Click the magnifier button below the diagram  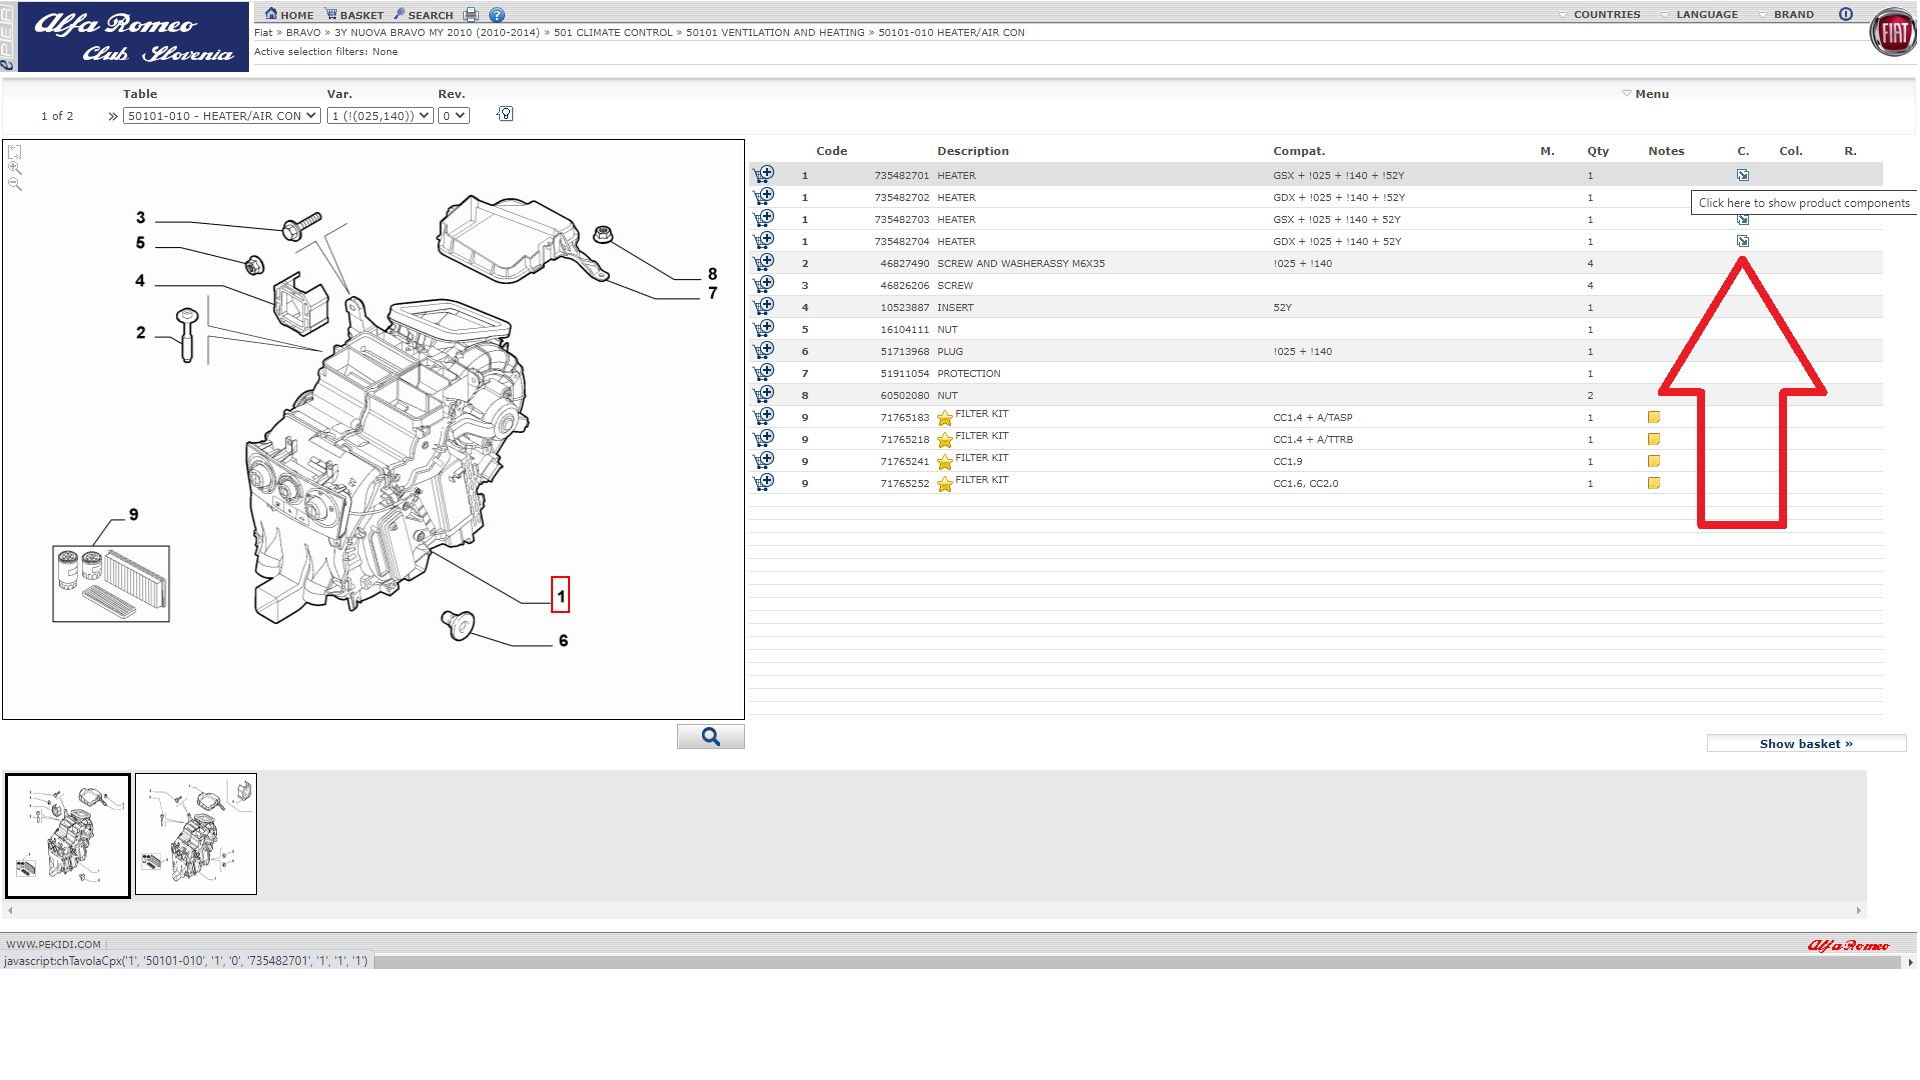pyautogui.click(x=711, y=737)
